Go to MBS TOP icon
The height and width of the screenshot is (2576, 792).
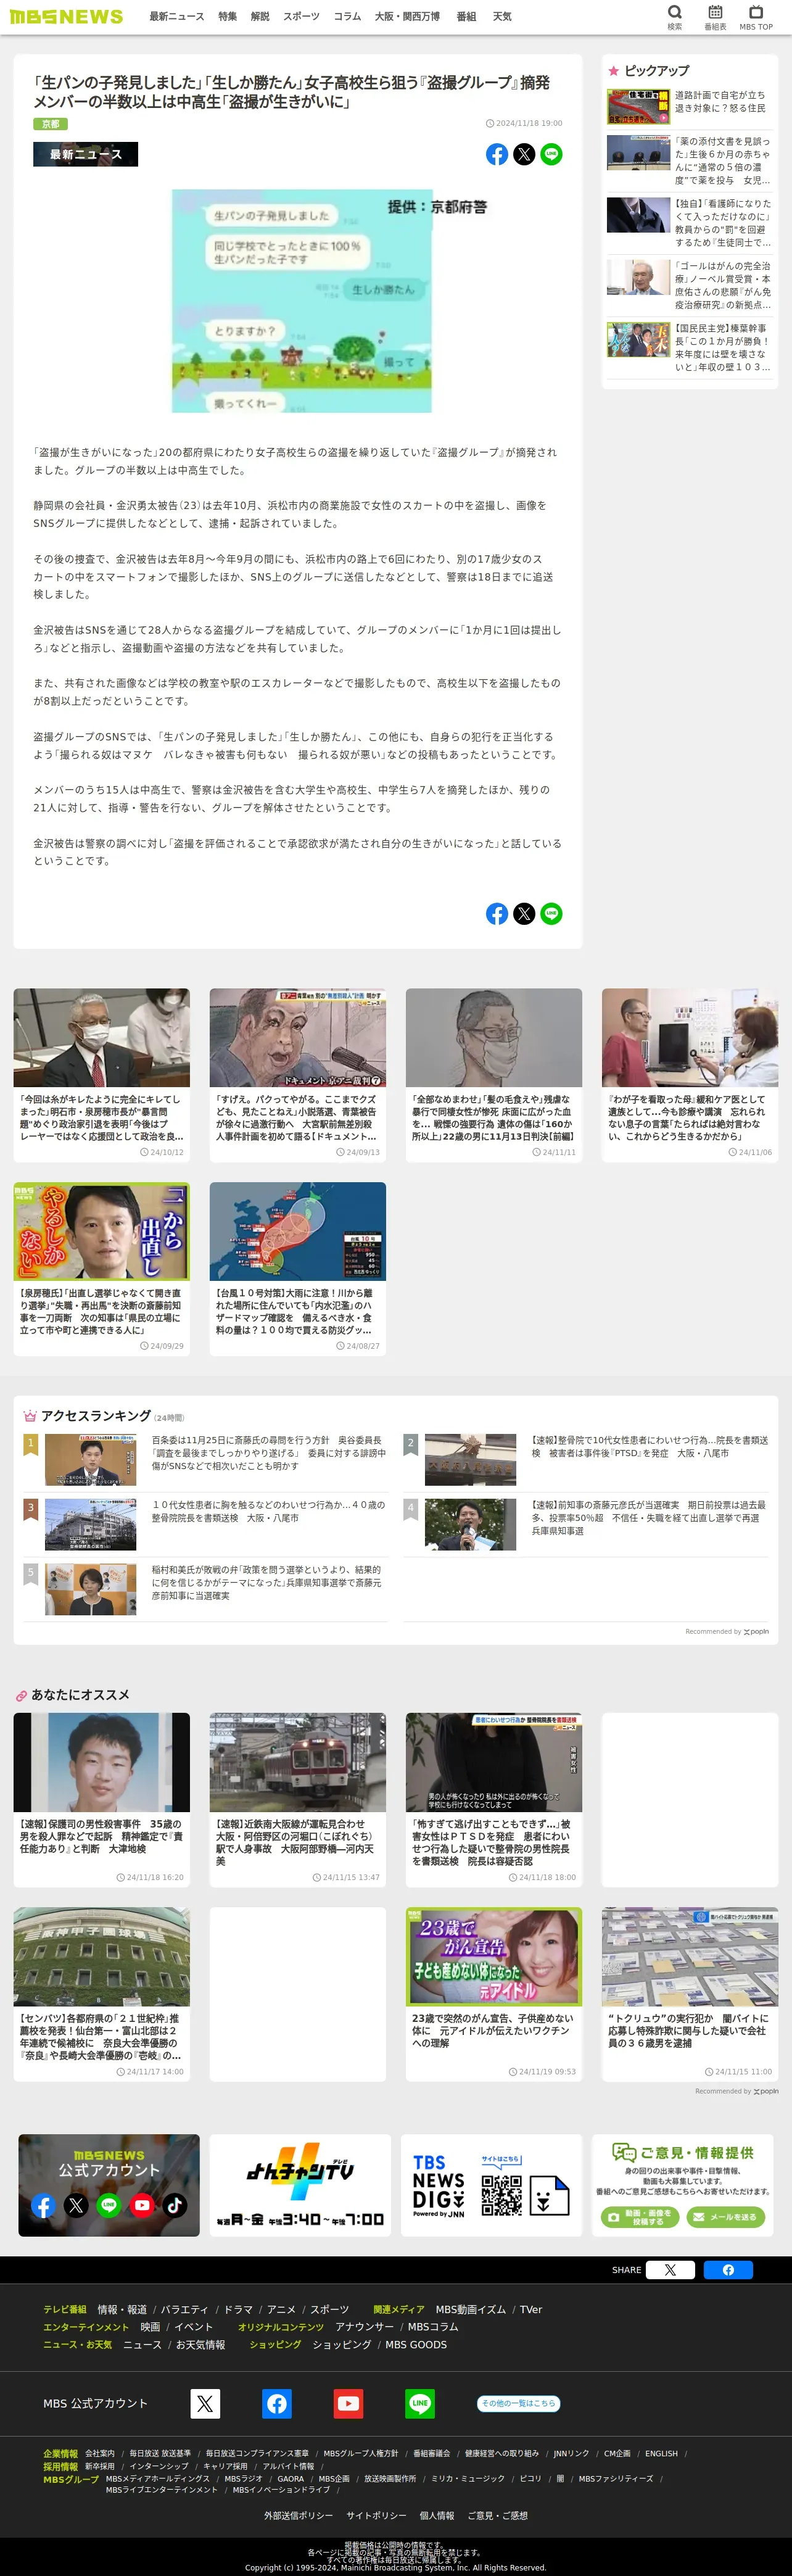756,16
